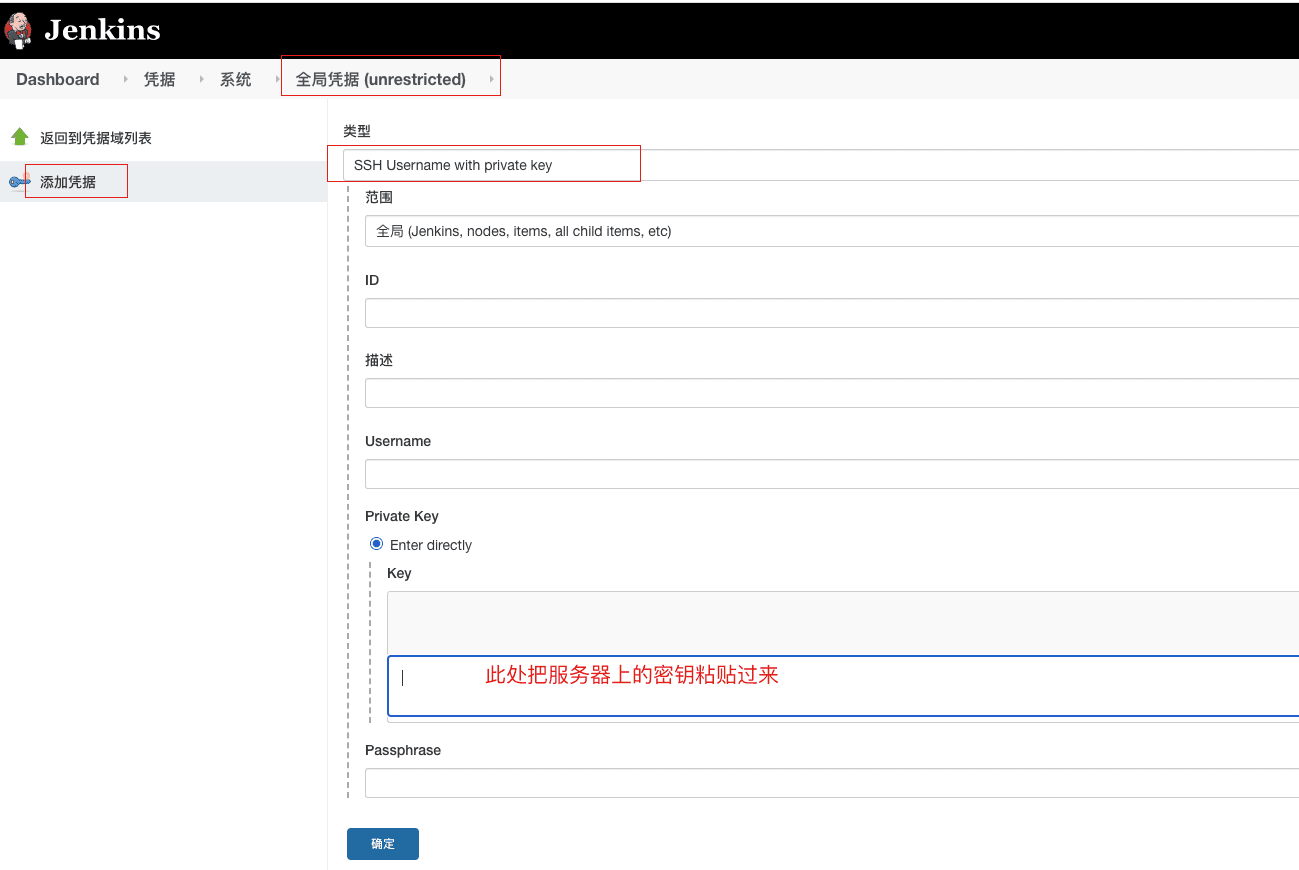1299x870 pixels.
Task: Open the Jenkins home title link
Action: (102, 30)
